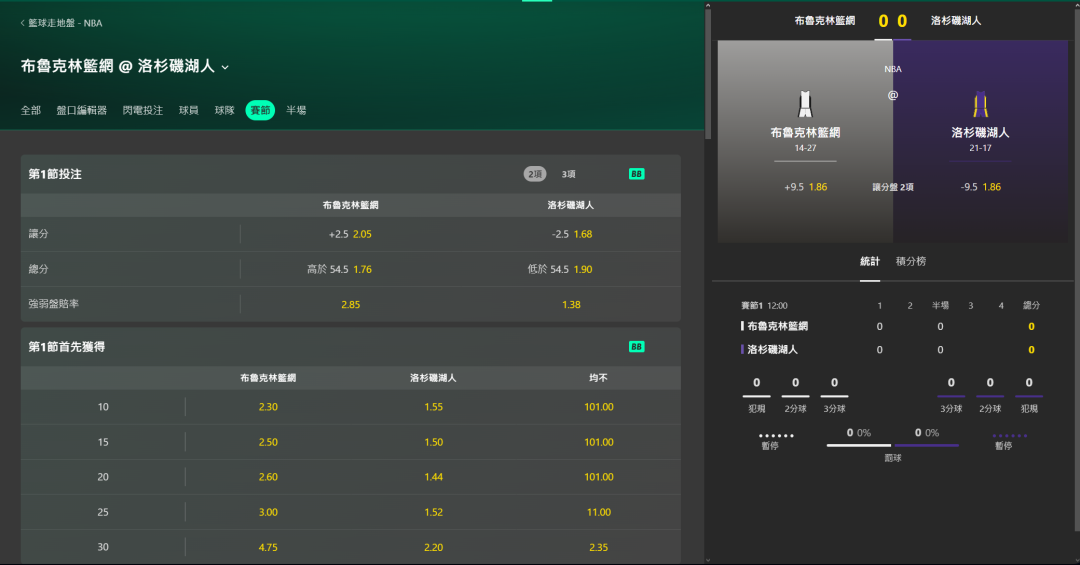
Task: Switch to the 球員 tab
Action: 189,110
